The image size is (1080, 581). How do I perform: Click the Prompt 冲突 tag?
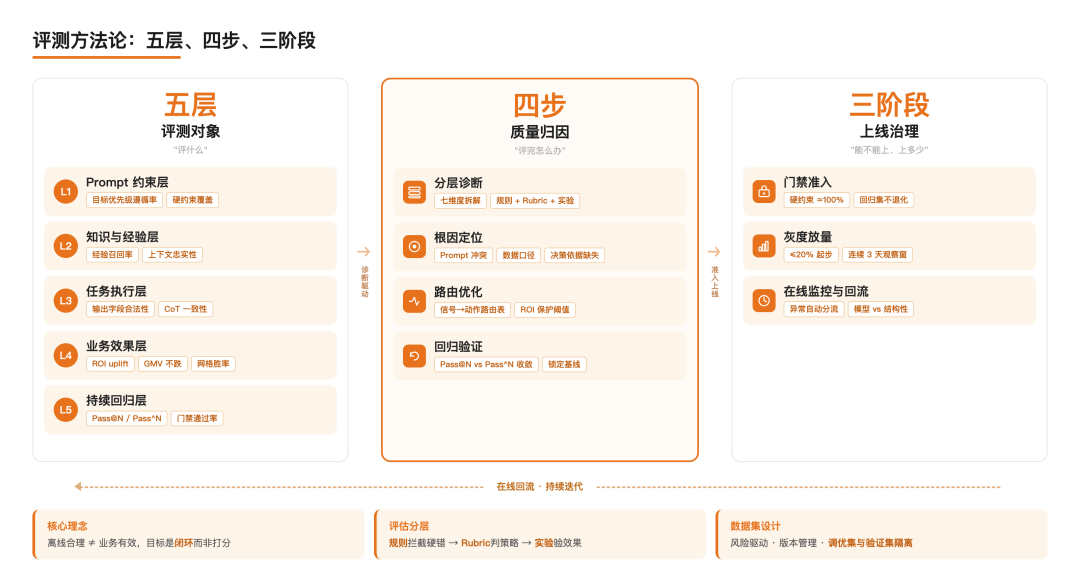[463, 255]
